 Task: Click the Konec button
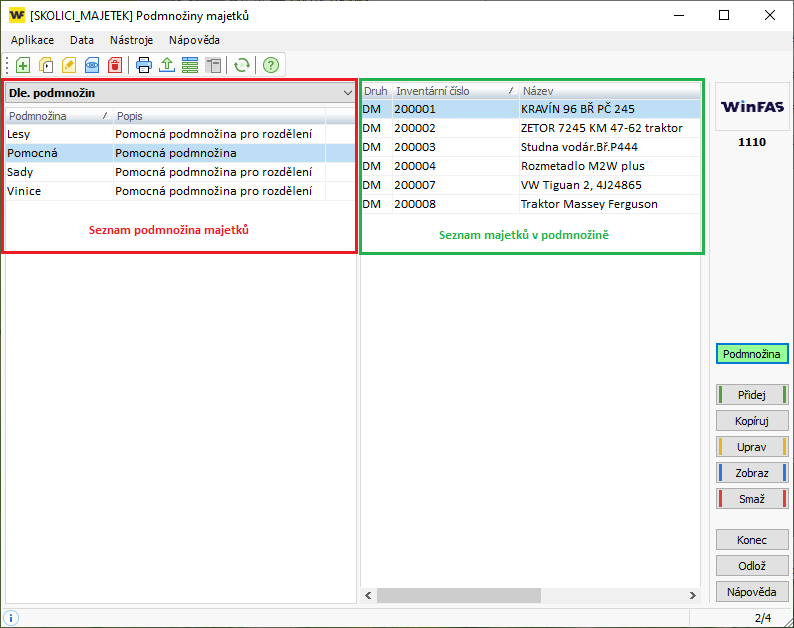click(752, 540)
